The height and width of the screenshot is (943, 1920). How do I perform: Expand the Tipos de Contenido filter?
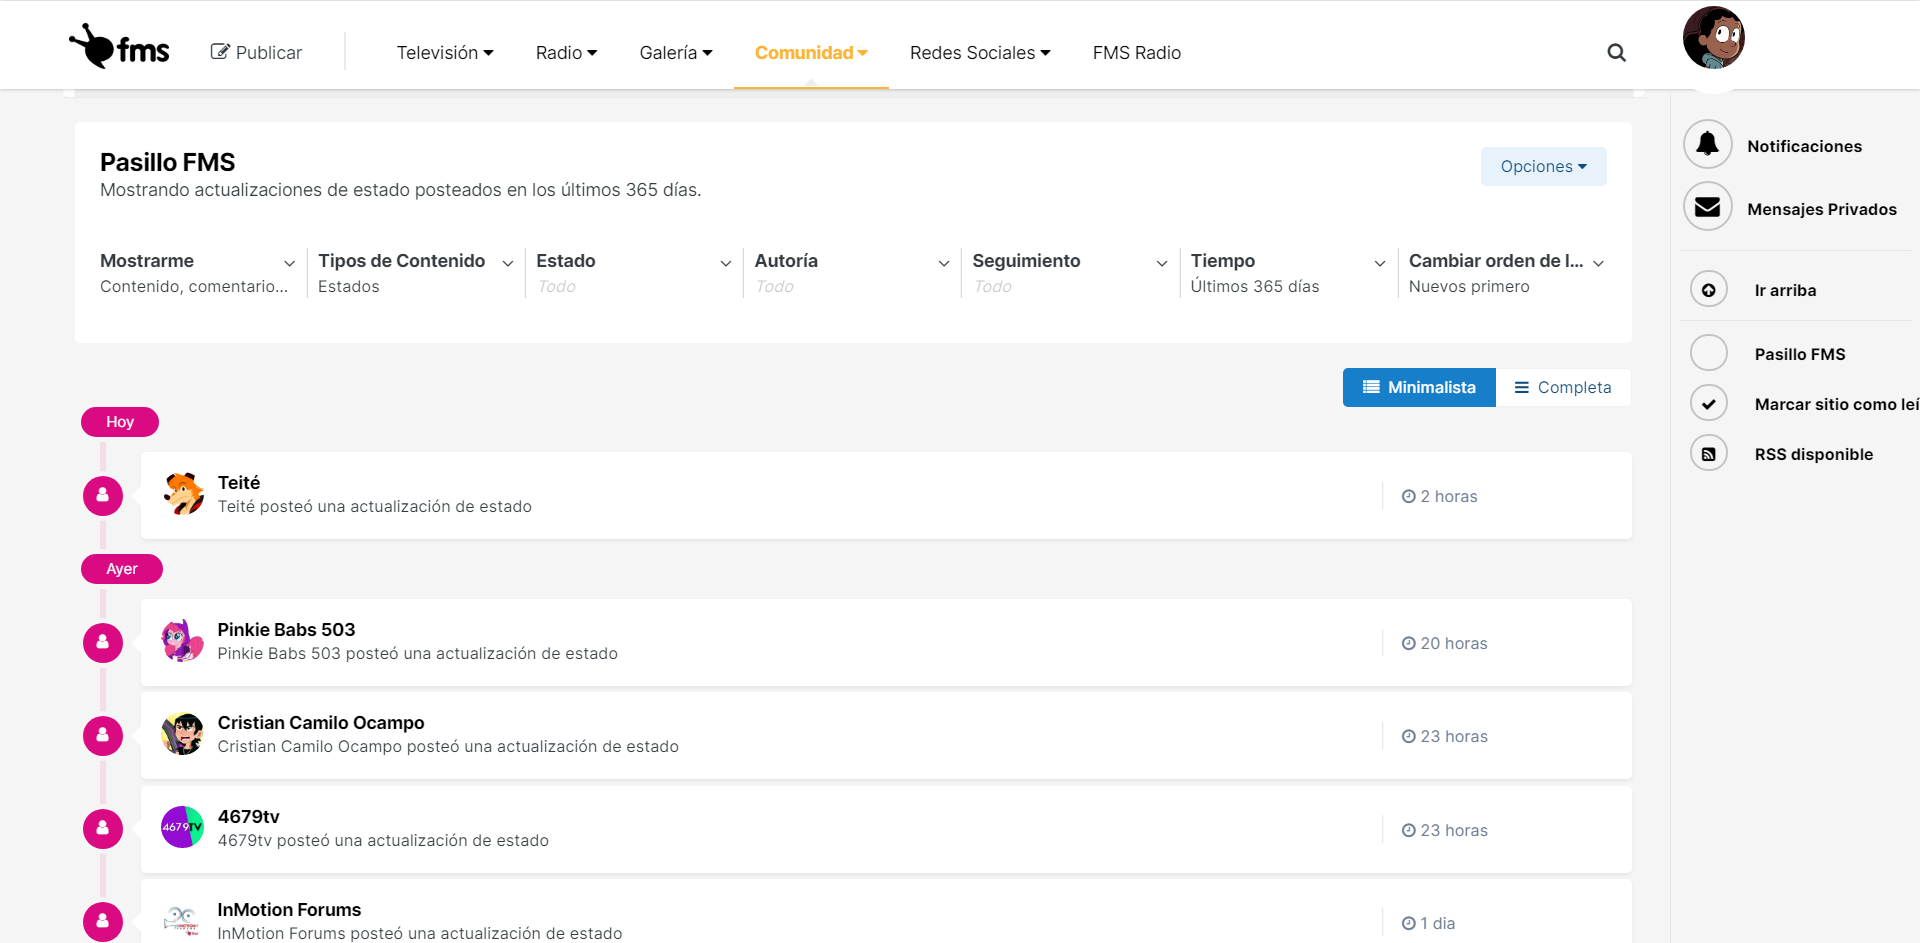(x=415, y=272)
